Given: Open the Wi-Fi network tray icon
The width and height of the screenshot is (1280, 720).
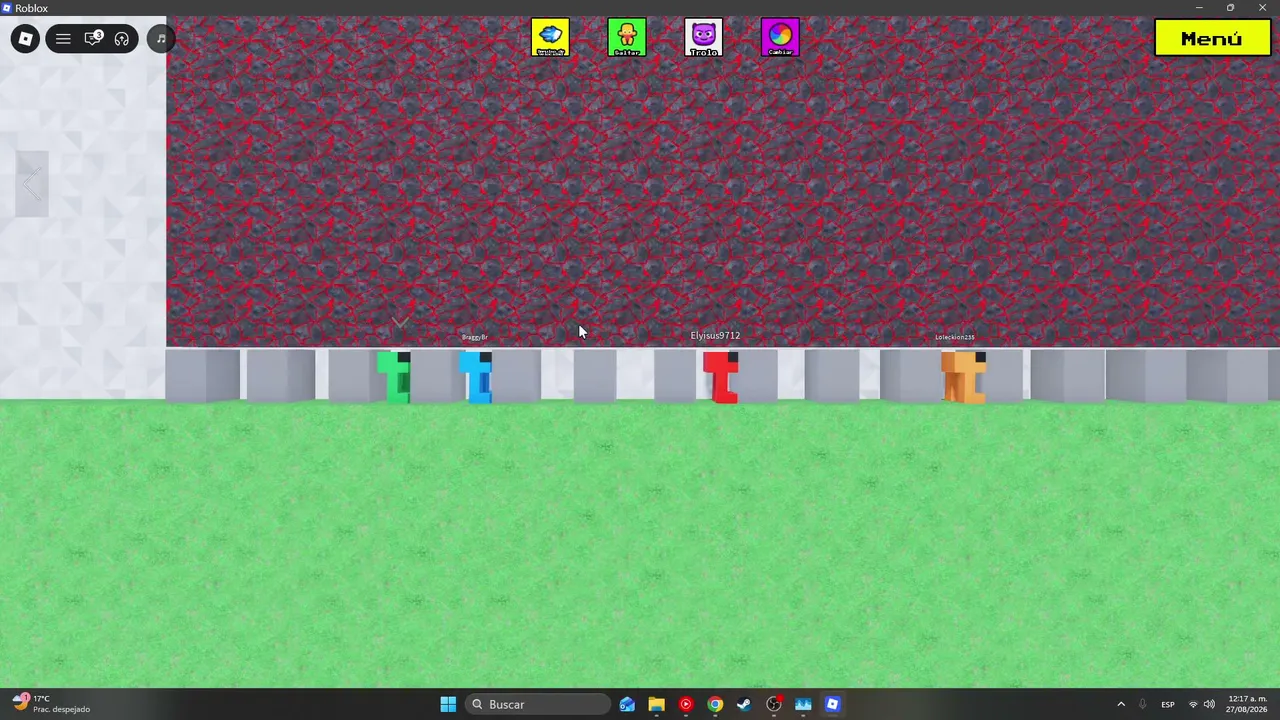Looking at the screenshot, I should click(1193, 704).
